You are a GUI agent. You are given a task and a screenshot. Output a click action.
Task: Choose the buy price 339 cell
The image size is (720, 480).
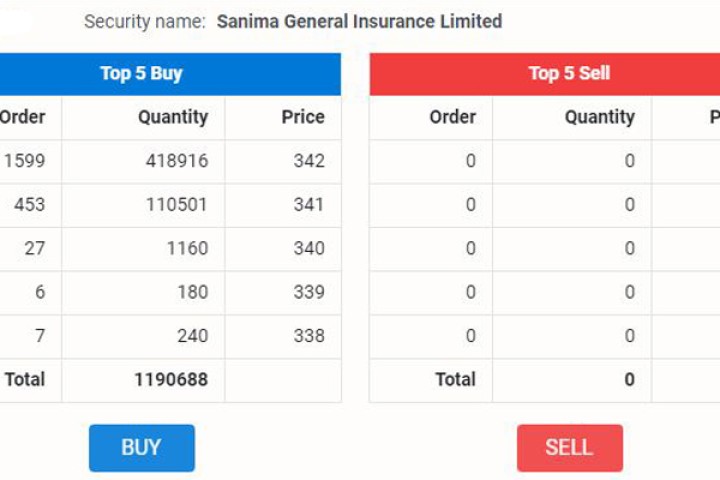coord(308,292)
